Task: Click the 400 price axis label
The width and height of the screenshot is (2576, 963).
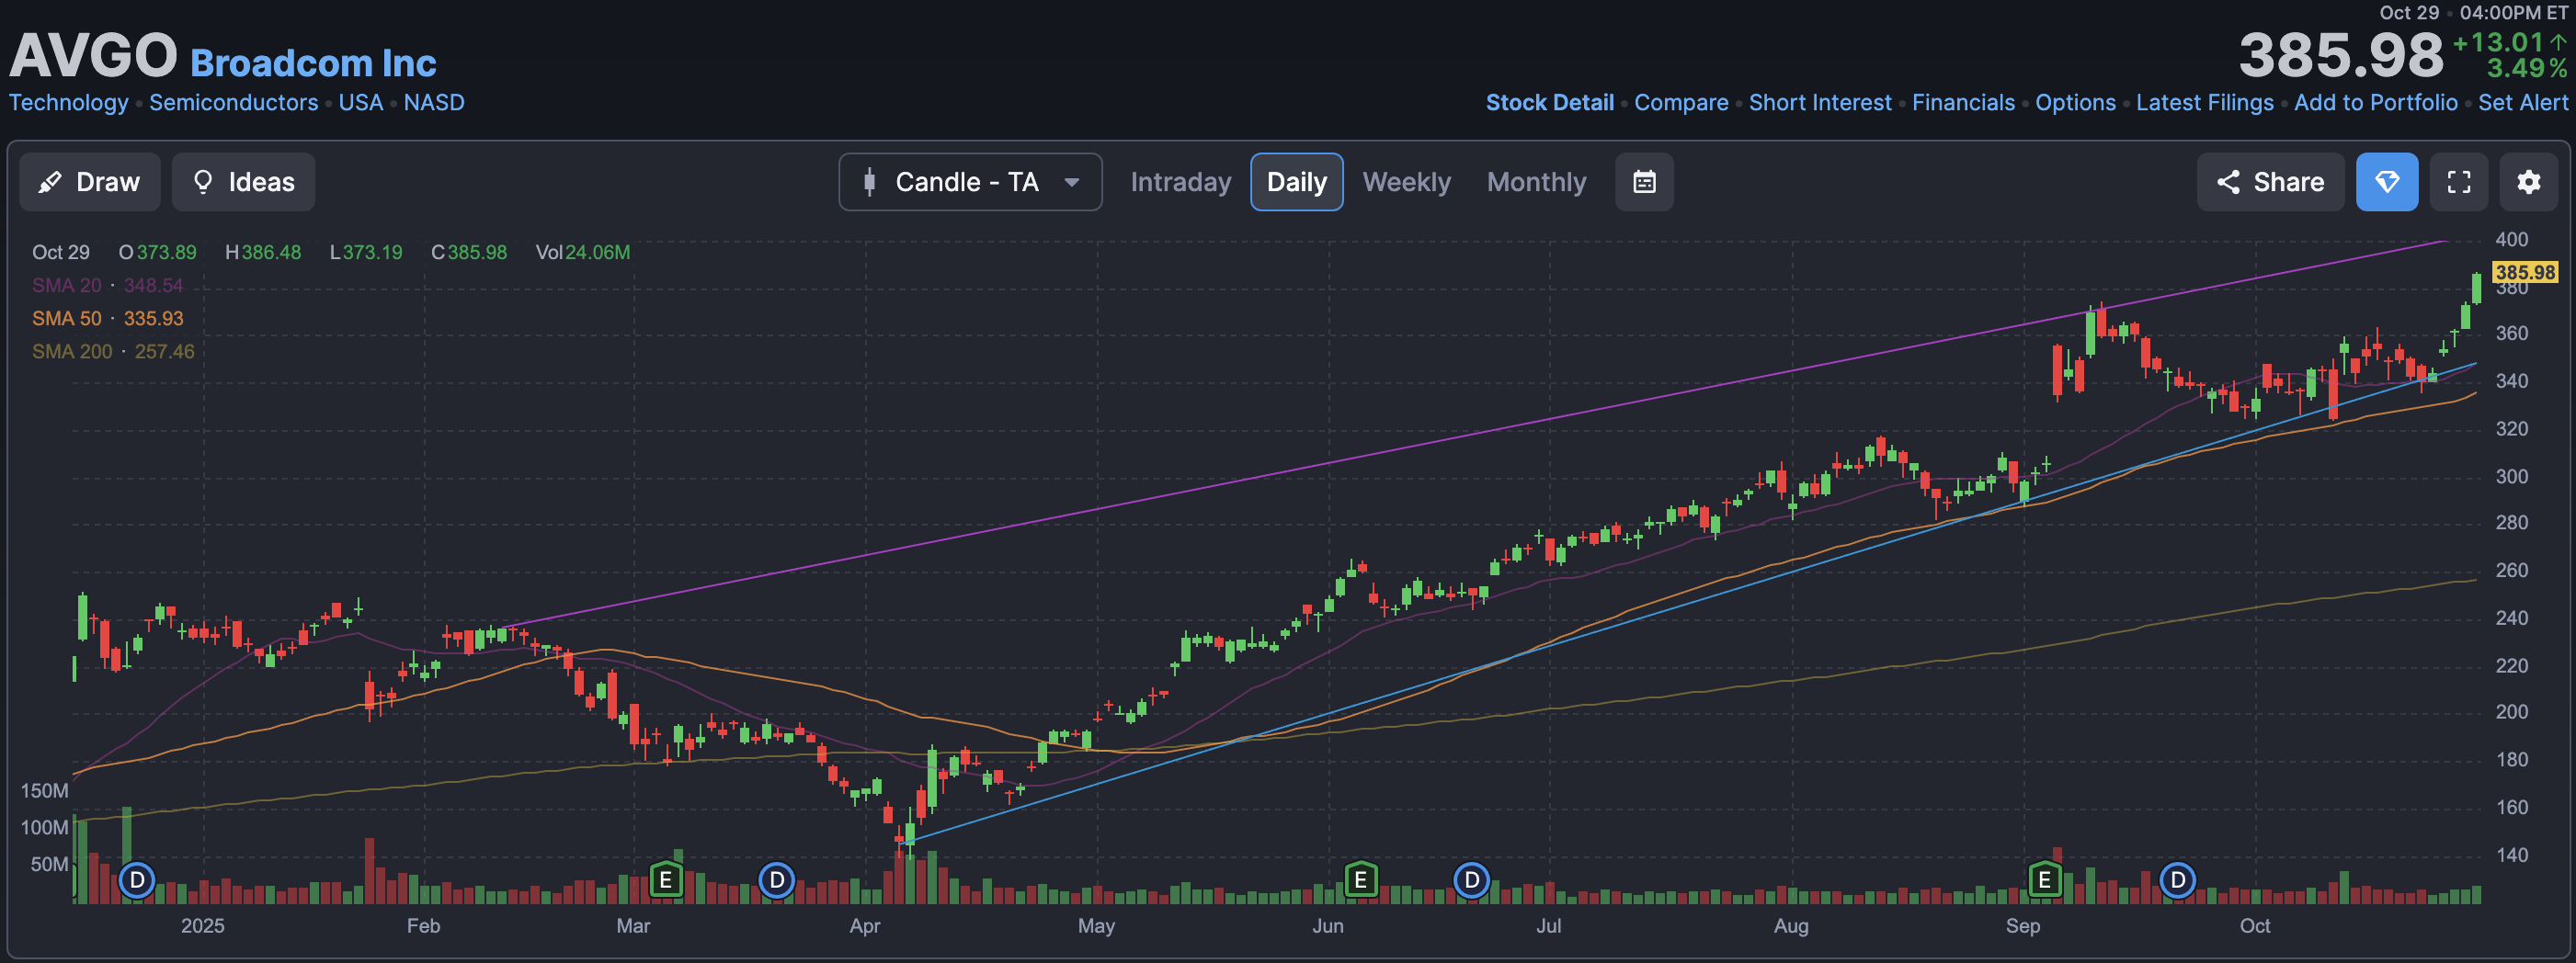Action: click(x=2511, y=239)
